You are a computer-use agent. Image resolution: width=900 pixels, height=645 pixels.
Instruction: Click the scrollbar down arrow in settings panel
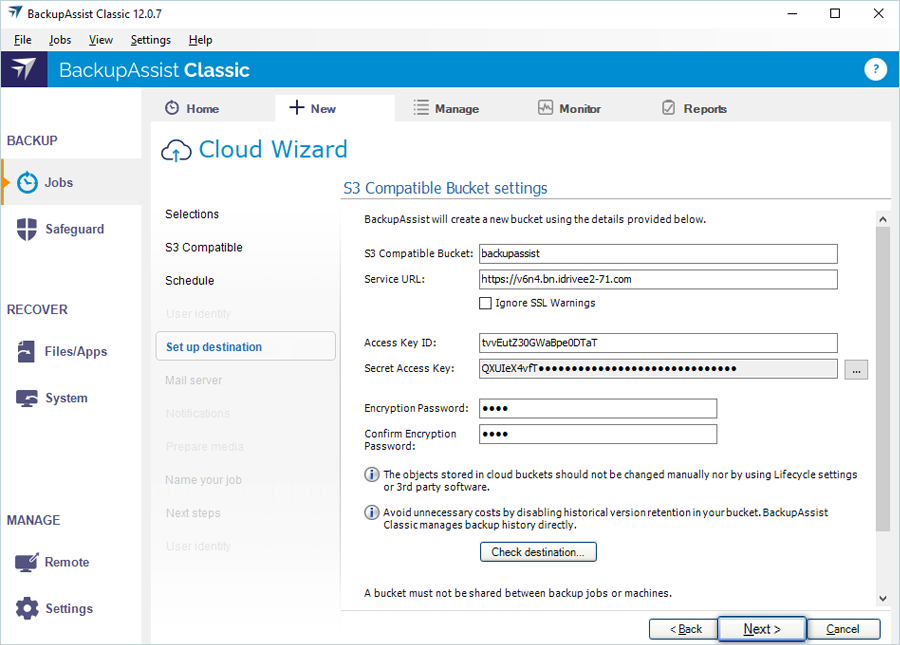click(x=883, y=599)
